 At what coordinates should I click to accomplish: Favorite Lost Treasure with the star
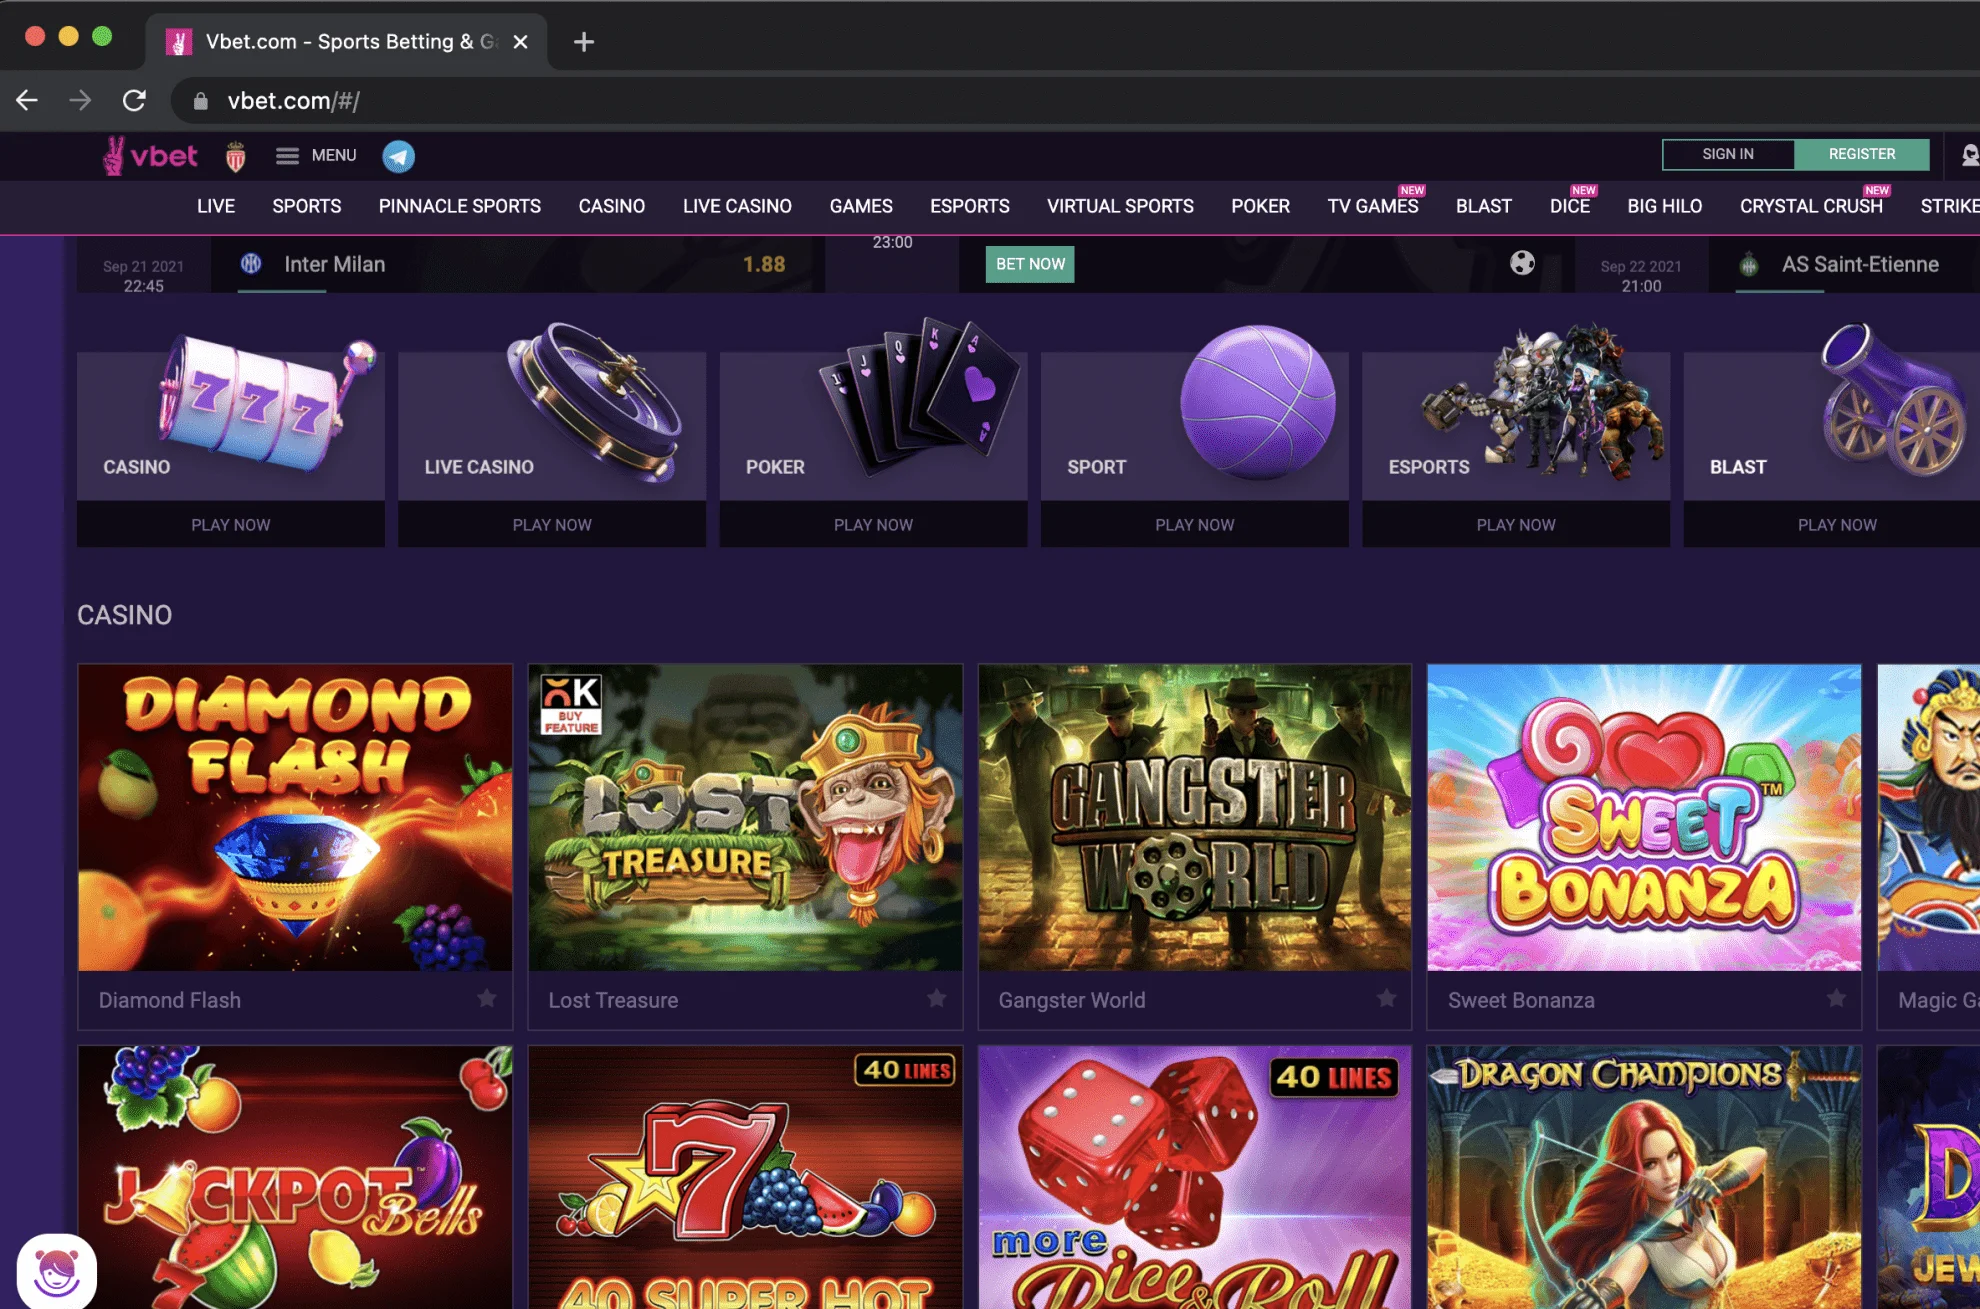937,998
